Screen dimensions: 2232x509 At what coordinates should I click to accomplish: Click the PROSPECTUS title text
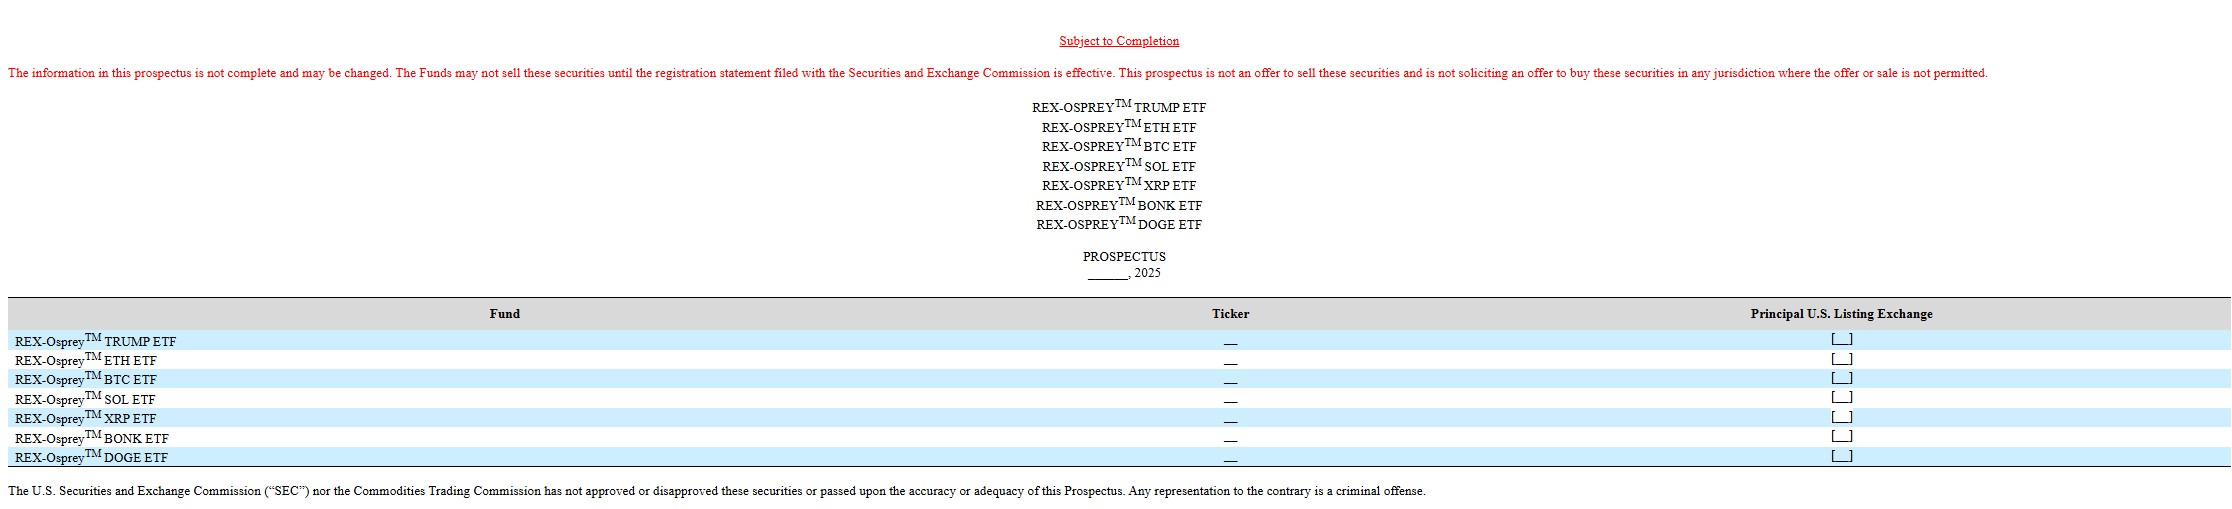click(1124, 257)
